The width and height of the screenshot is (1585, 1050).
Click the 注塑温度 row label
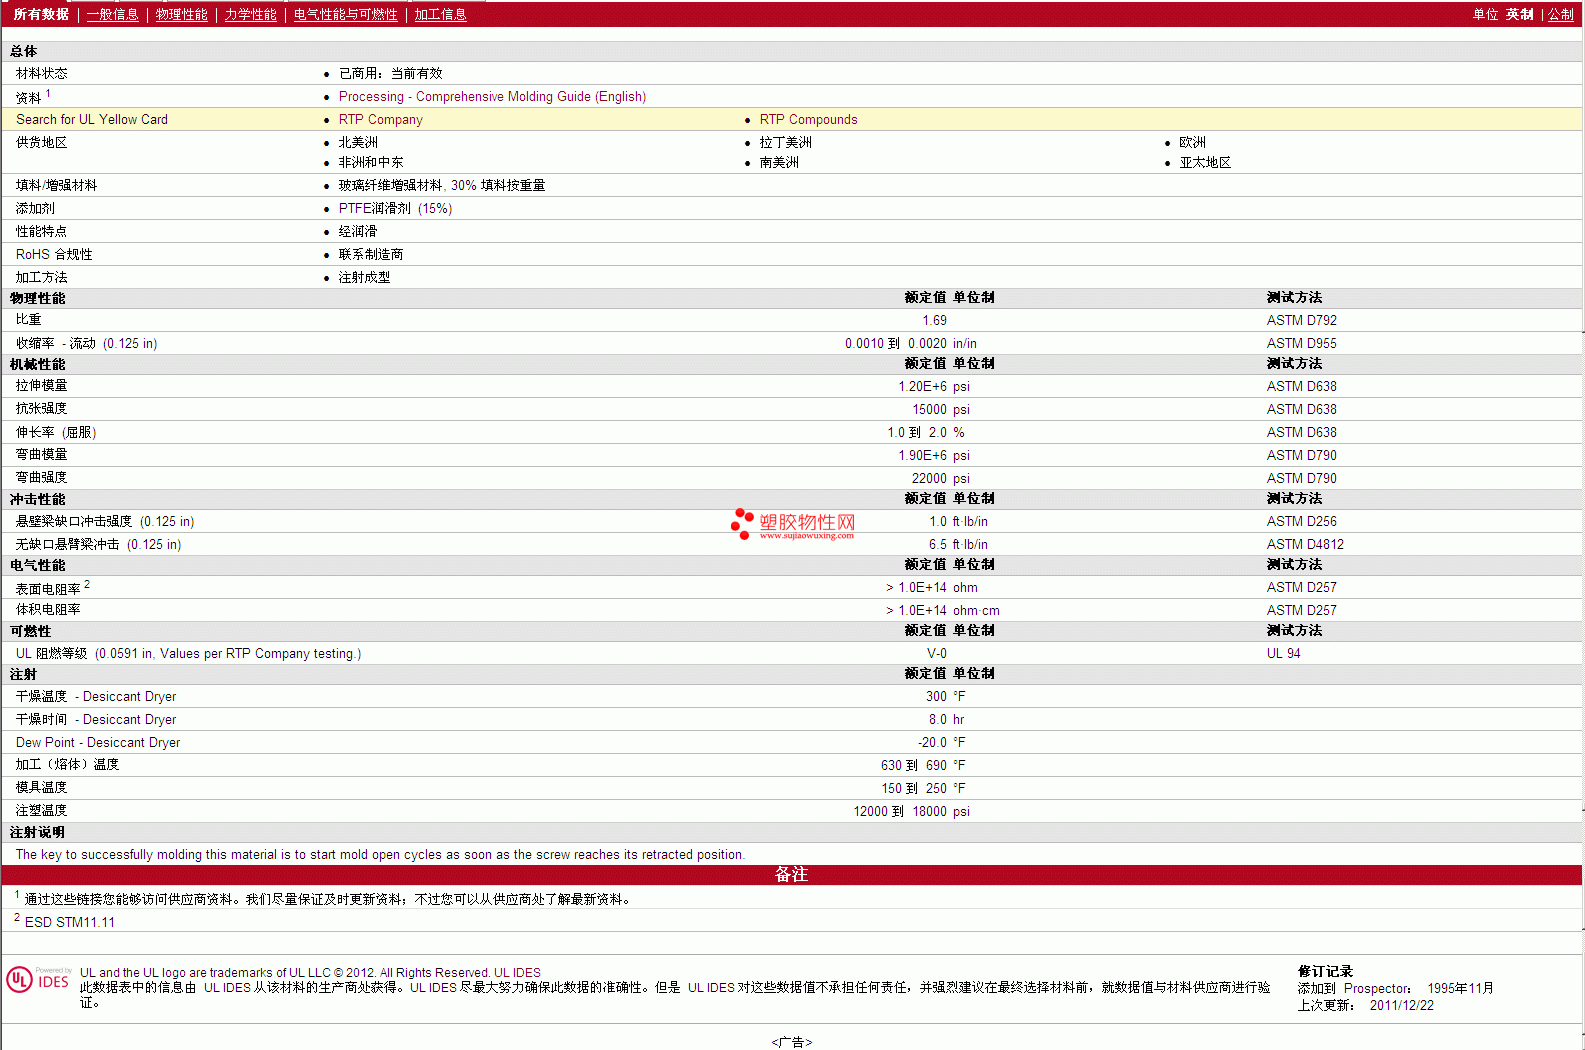click(42, 811)
